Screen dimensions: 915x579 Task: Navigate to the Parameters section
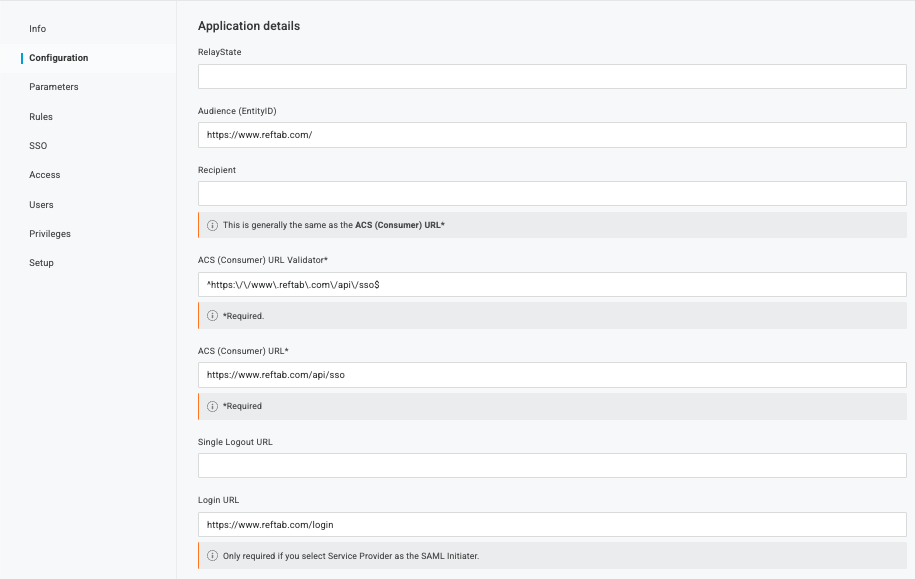point(53,87)
